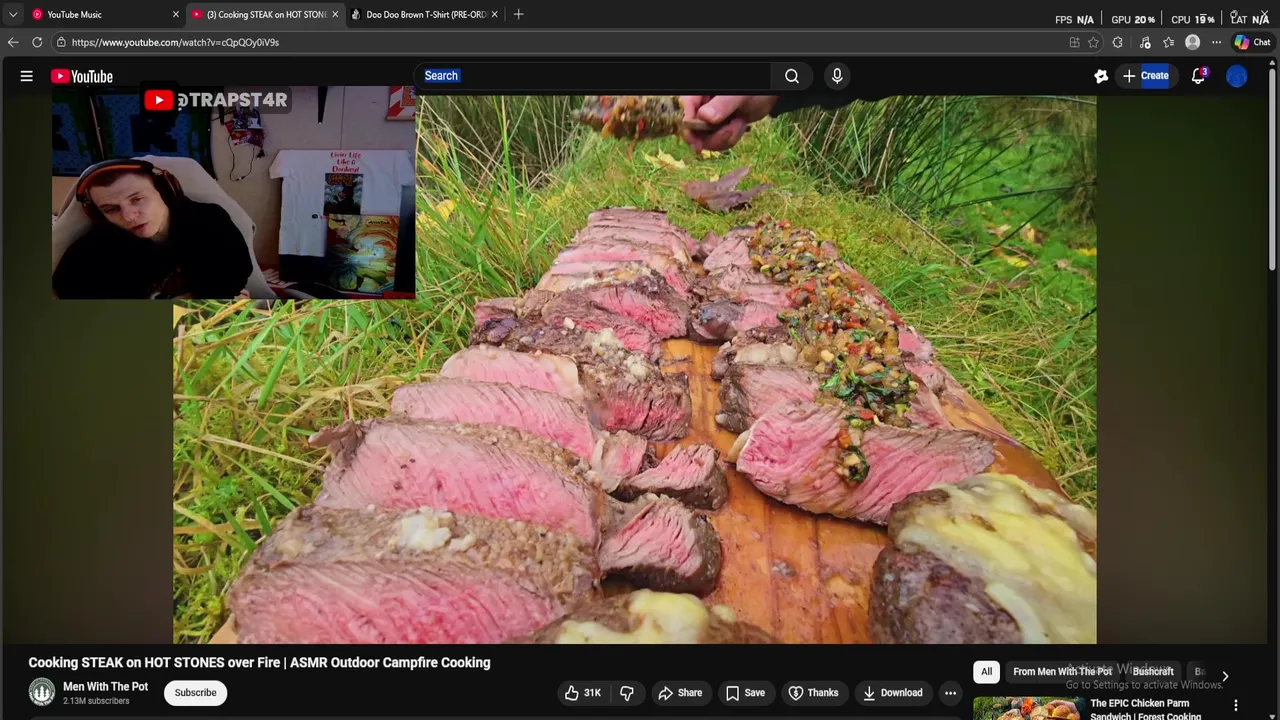
Task: Open a new browser tab
Action: (518, 14)
